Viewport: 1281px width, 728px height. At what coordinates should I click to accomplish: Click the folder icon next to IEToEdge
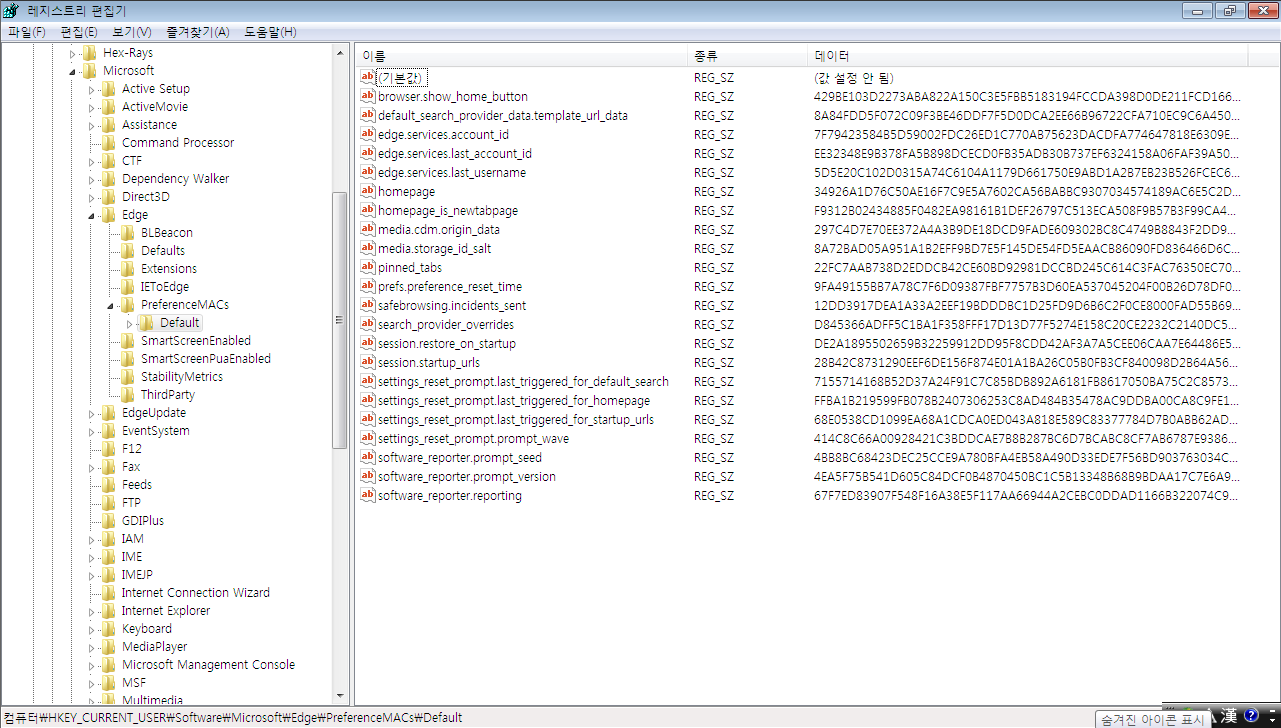click(128, 287)
